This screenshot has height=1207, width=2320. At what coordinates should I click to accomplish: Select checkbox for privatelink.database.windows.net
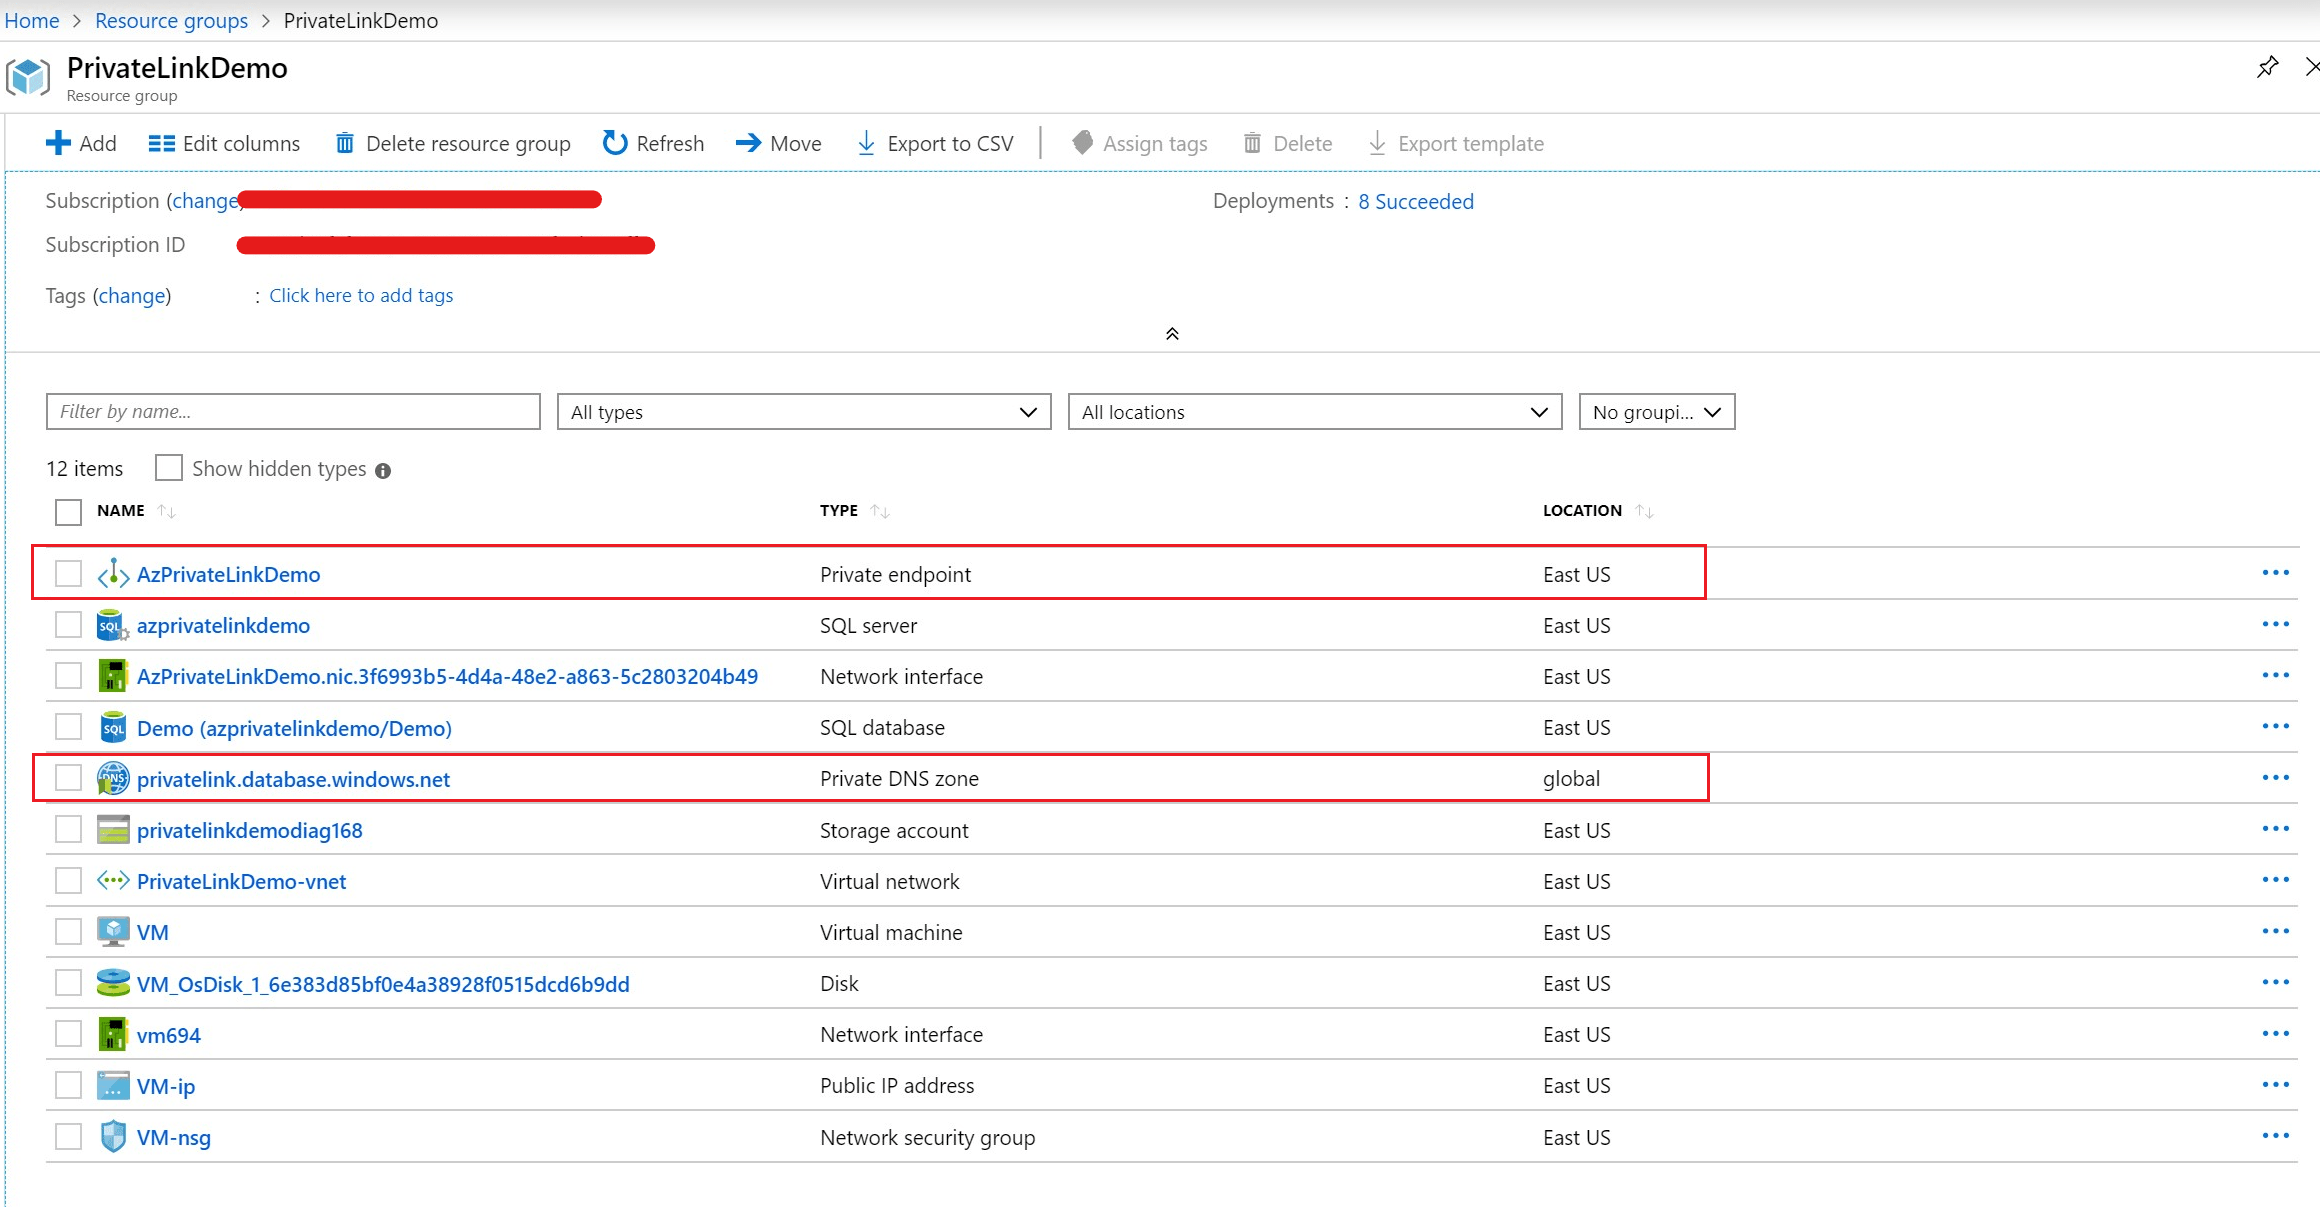(68, 778)
